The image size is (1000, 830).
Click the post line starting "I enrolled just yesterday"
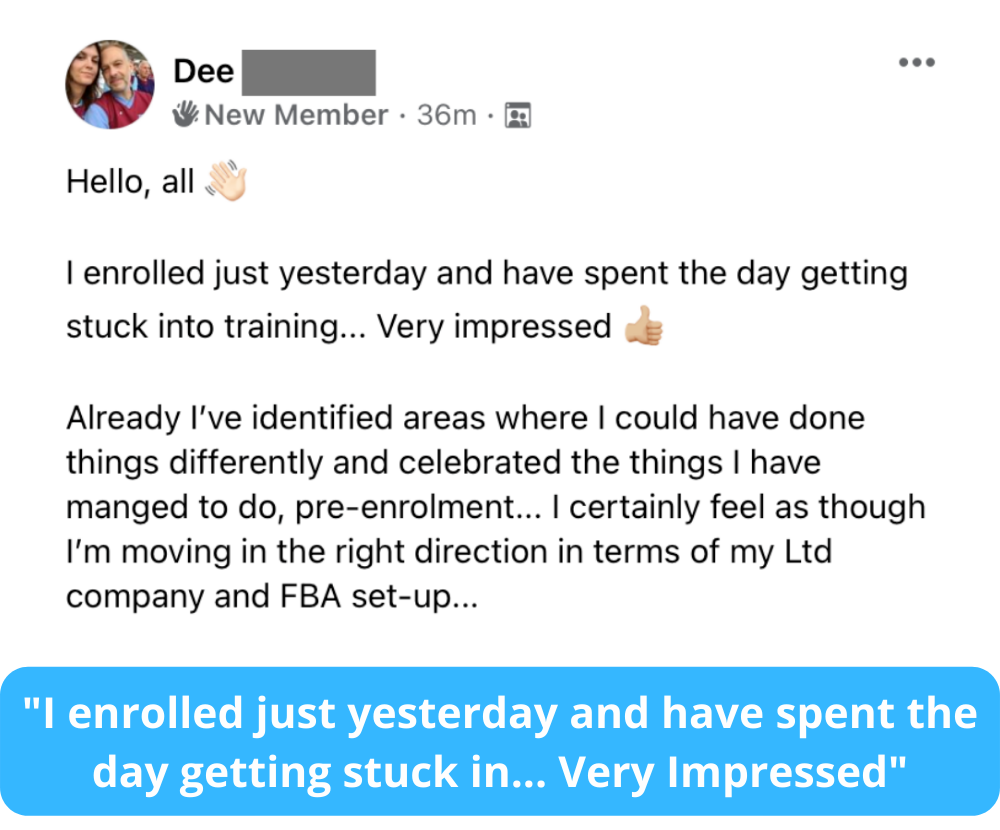click(486, 275)
